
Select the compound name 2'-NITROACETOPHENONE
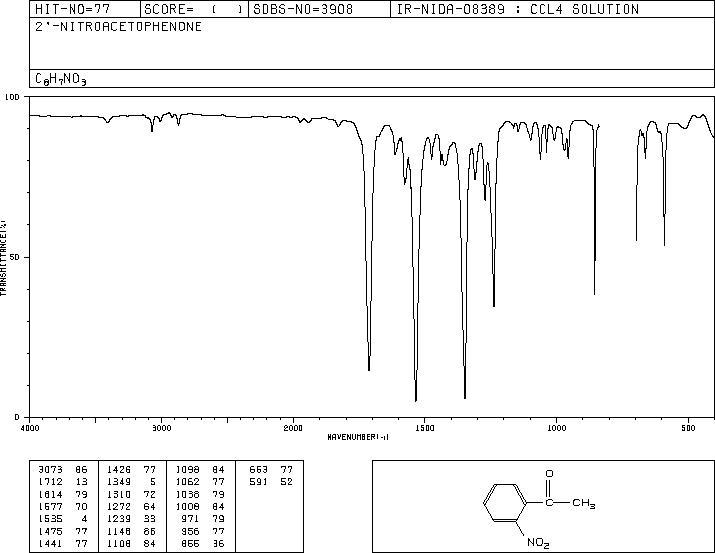pos(118,27)
